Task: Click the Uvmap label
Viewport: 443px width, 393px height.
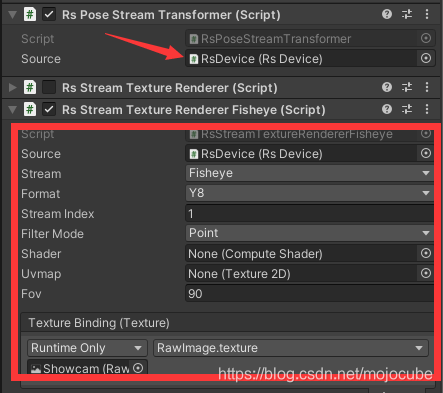Action: click(x=41, y=274)
